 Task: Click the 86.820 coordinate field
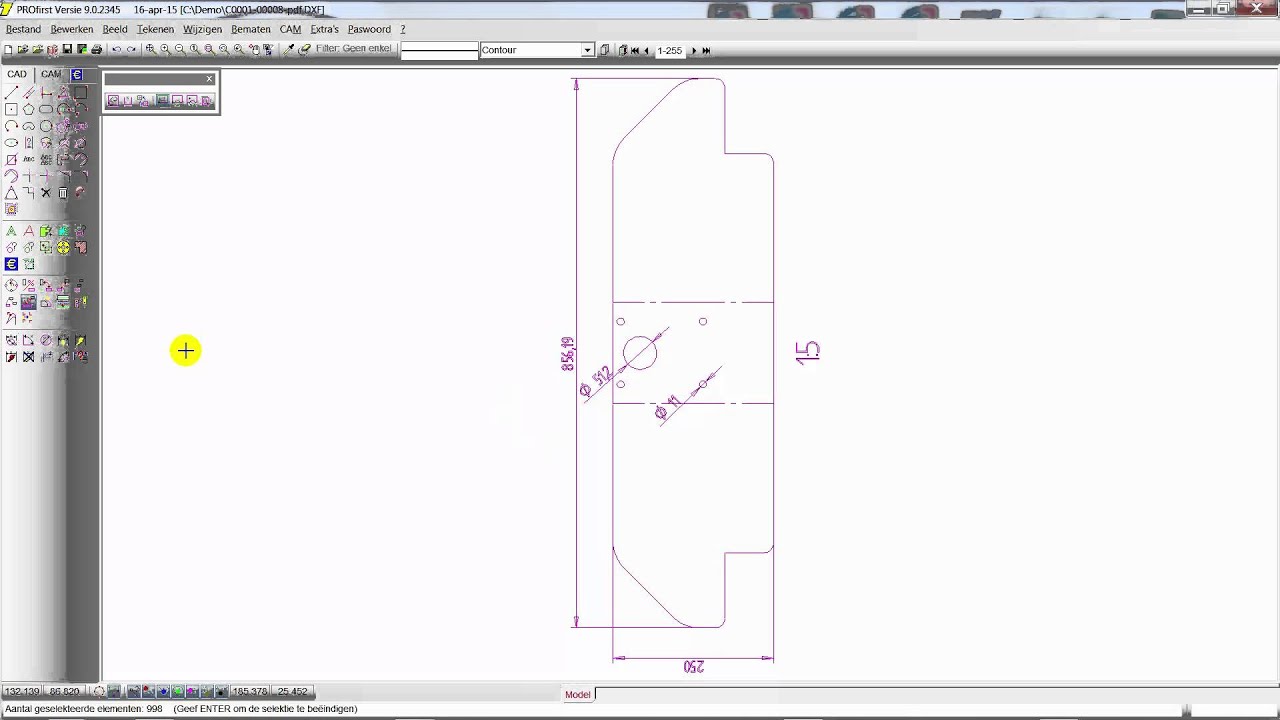click(64, 692)
